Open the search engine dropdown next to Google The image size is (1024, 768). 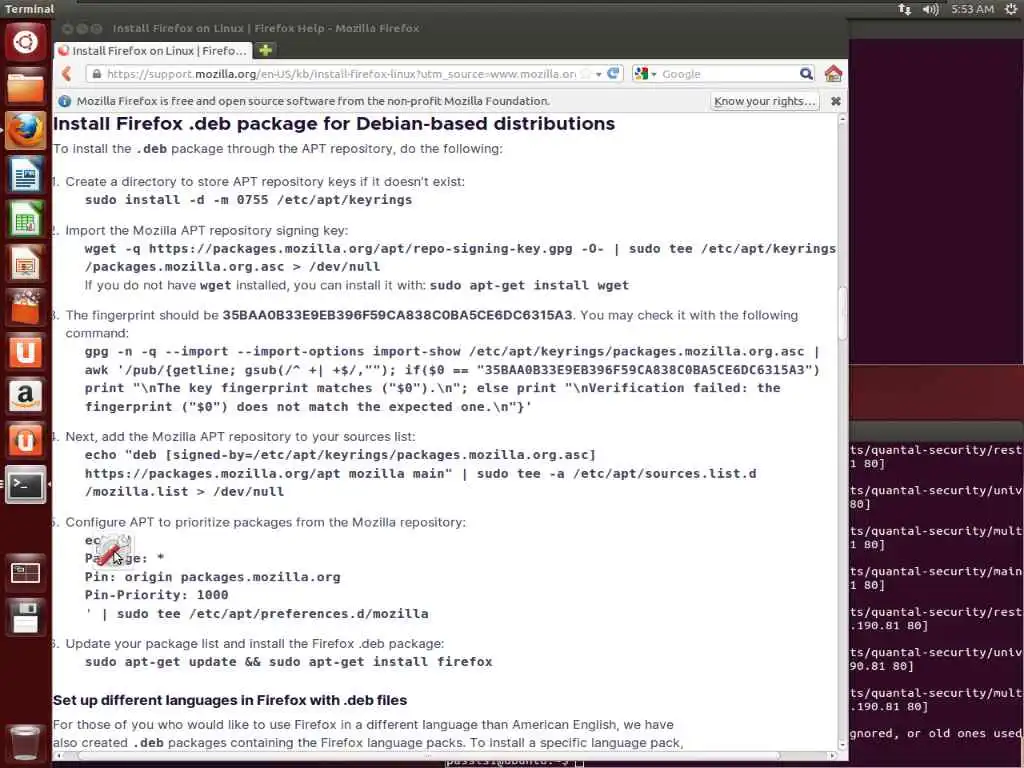click(x=645, y=74)
